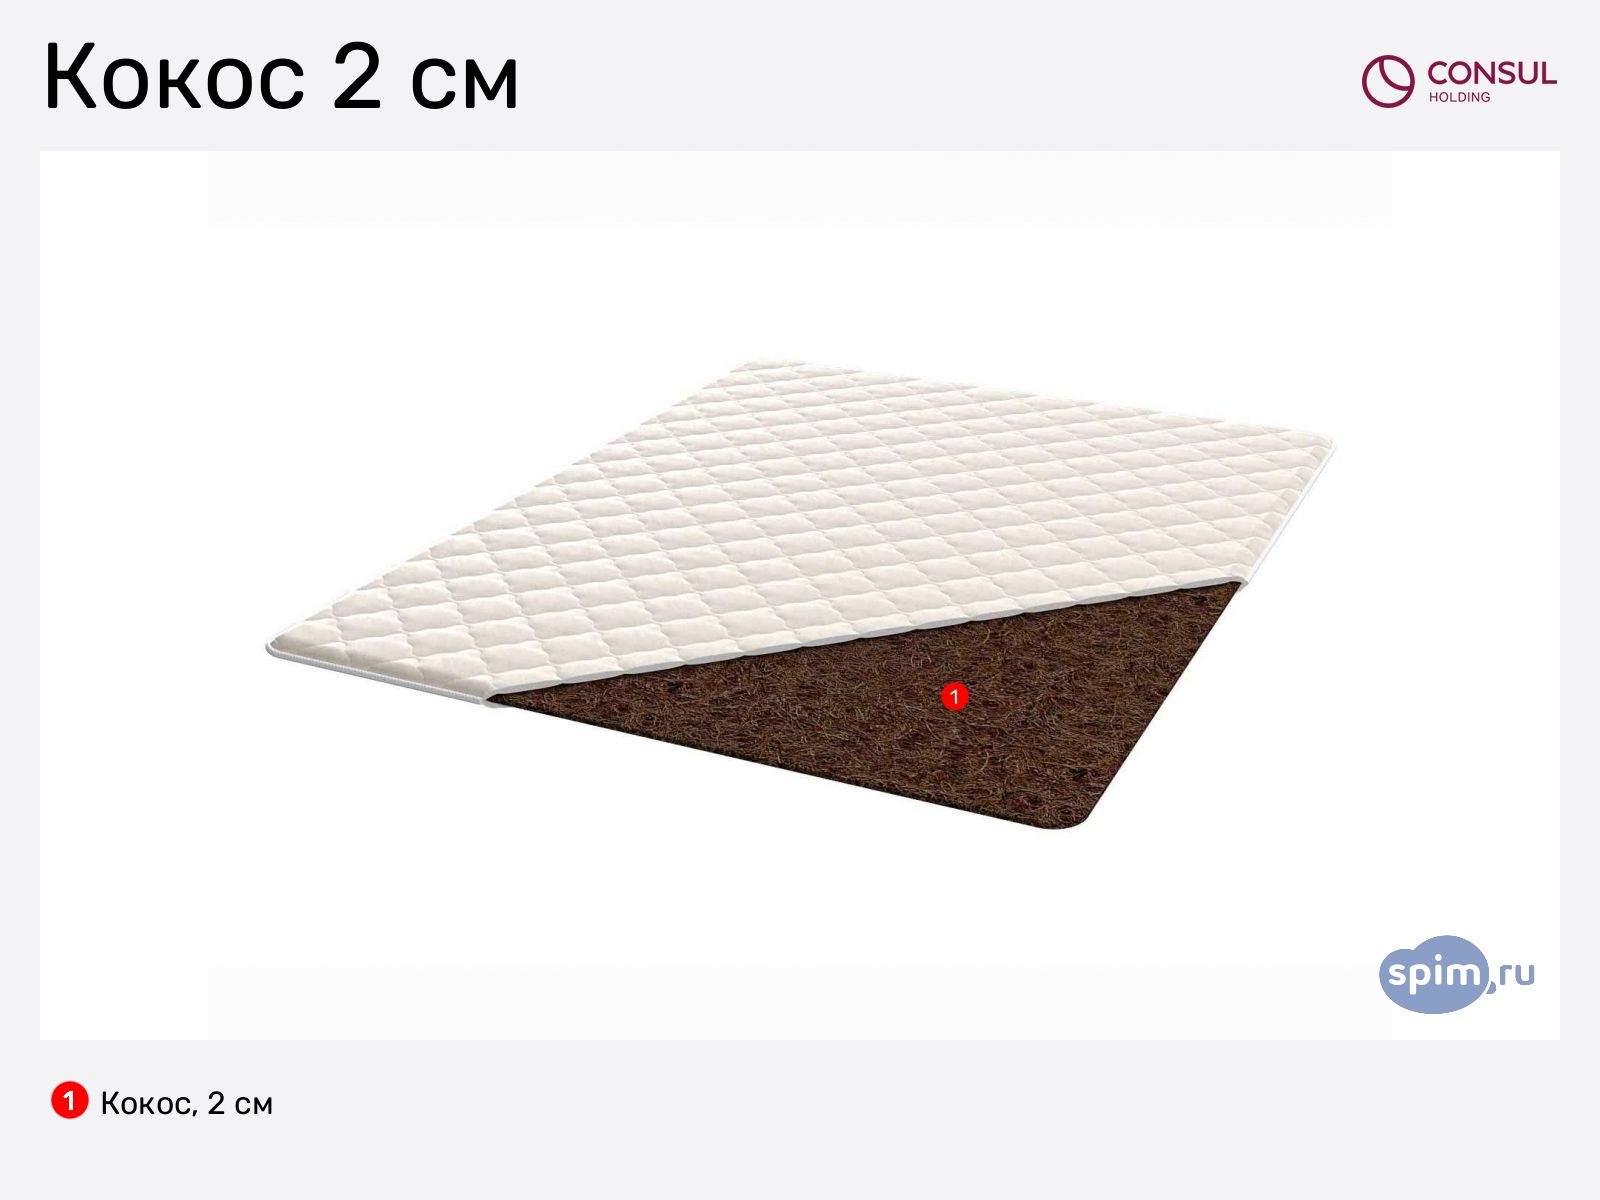The image size is (1600, 1200).
Task: Click the ".ru" part of spim watermark
Action: click(1512, 973)
